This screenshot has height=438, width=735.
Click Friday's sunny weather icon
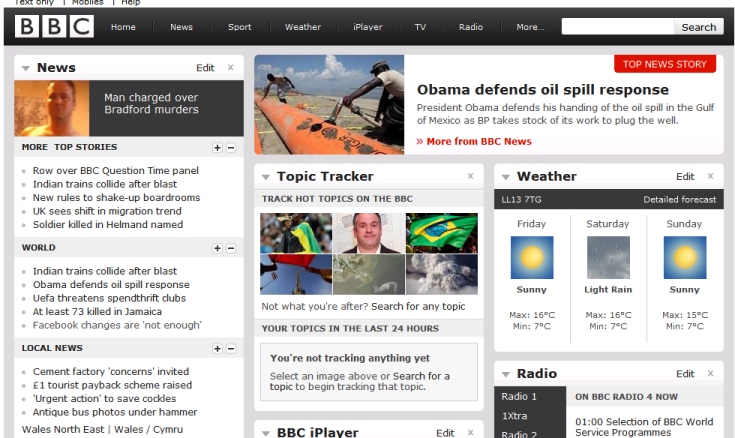click(x=532, y=257)
